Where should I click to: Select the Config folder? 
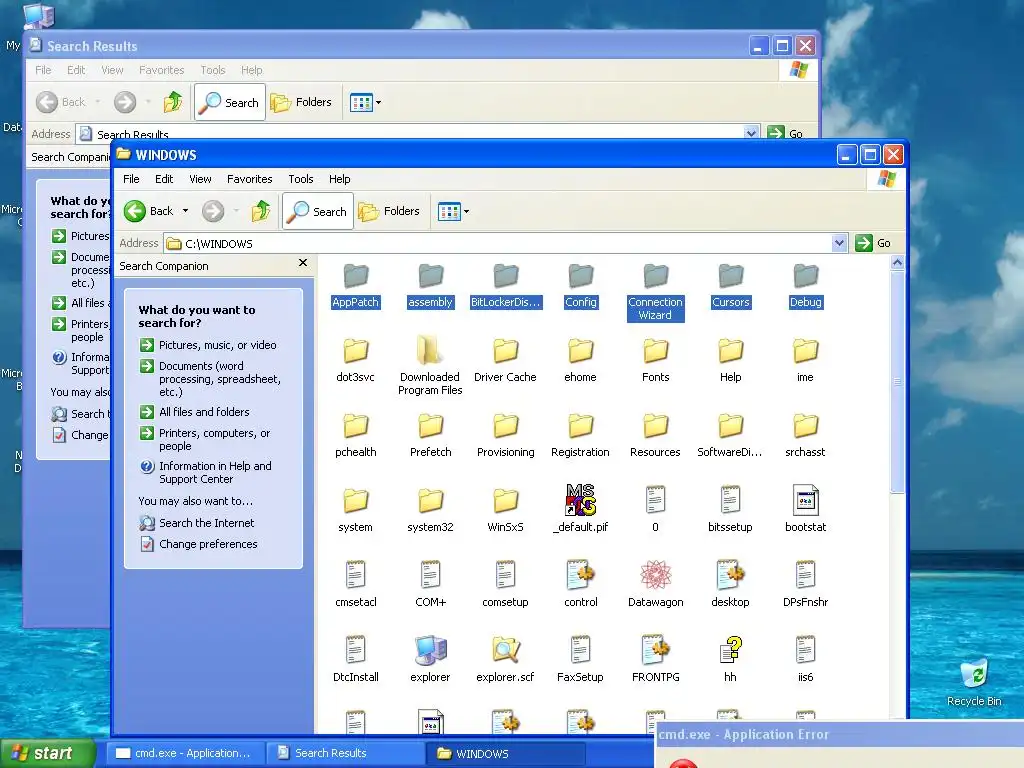(581, 286)
